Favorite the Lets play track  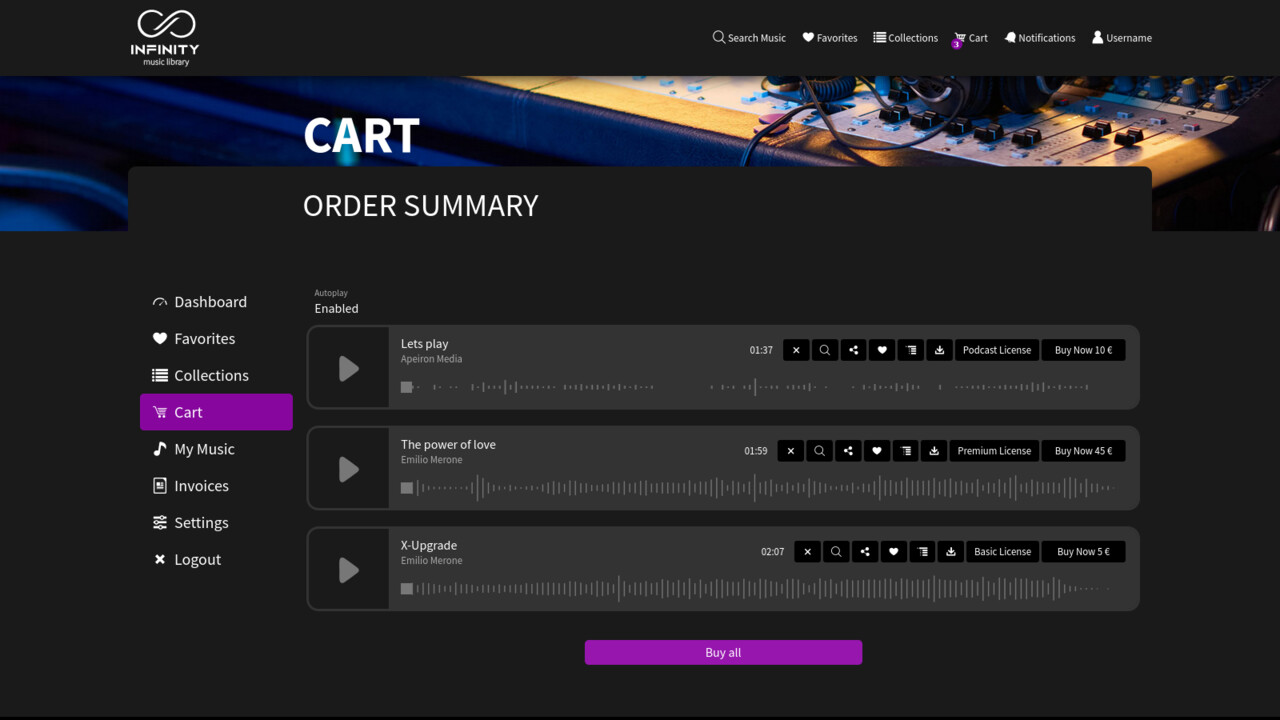pos(882,350)
